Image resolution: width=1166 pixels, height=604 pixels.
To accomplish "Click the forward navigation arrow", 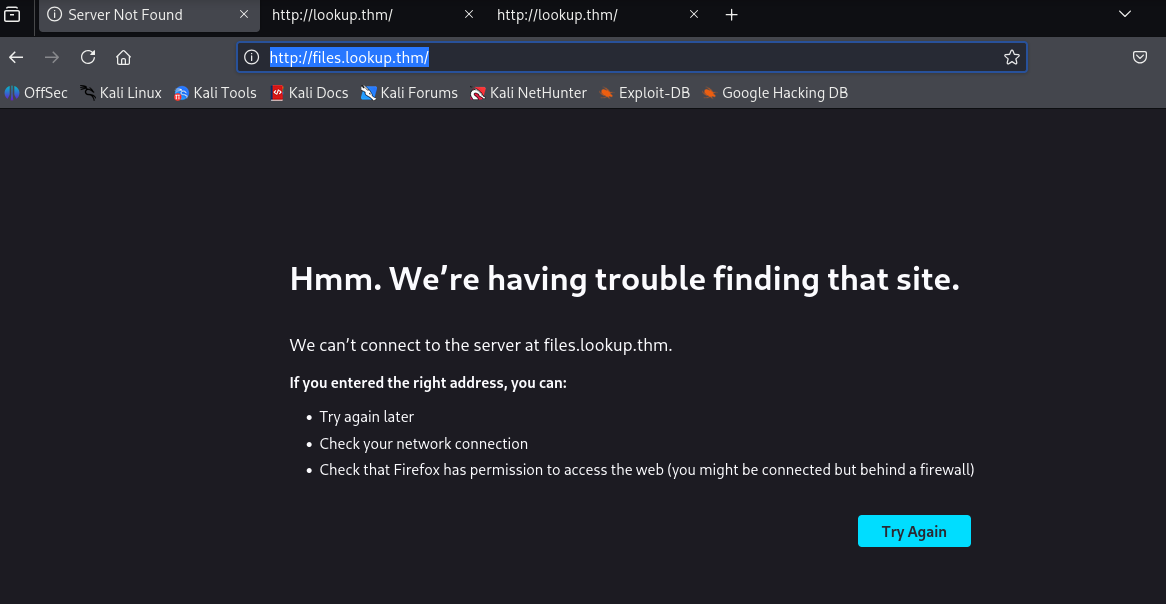I will (x=52, y=57).
